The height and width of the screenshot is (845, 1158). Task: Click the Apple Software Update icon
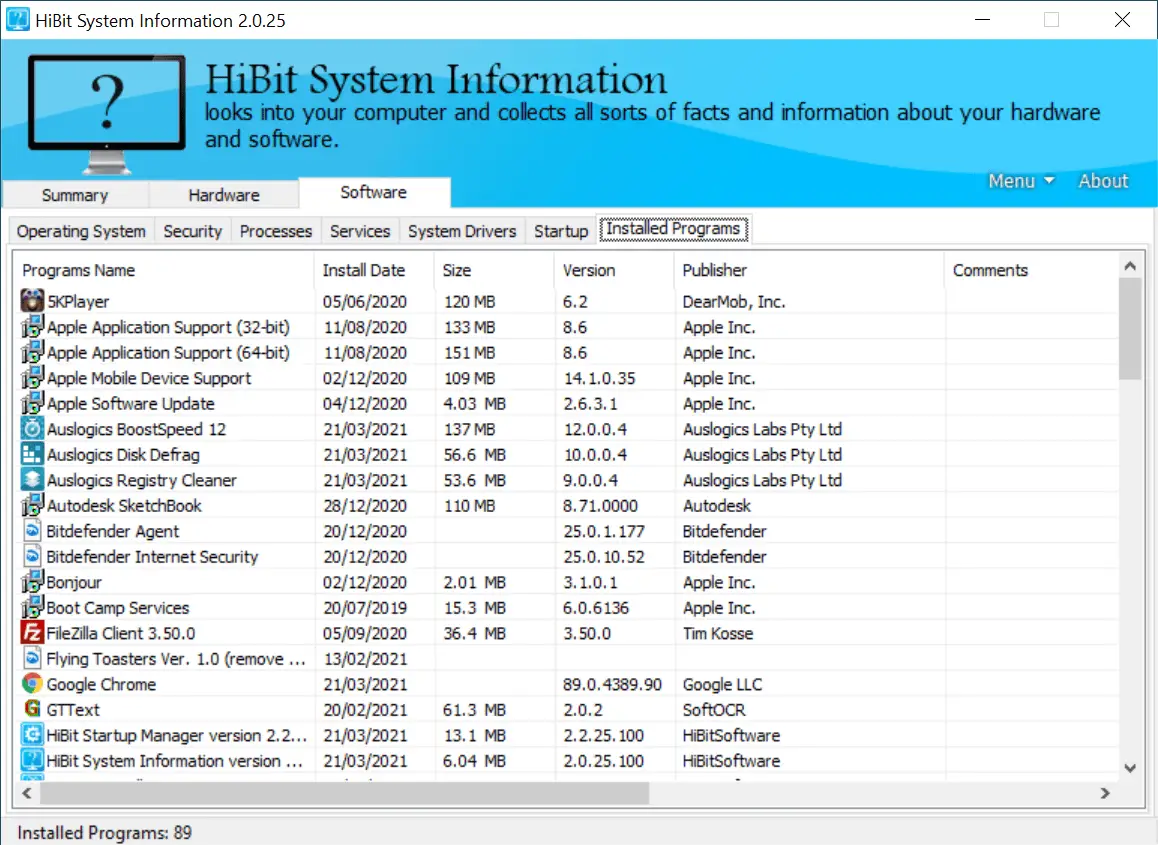point(32,403)
